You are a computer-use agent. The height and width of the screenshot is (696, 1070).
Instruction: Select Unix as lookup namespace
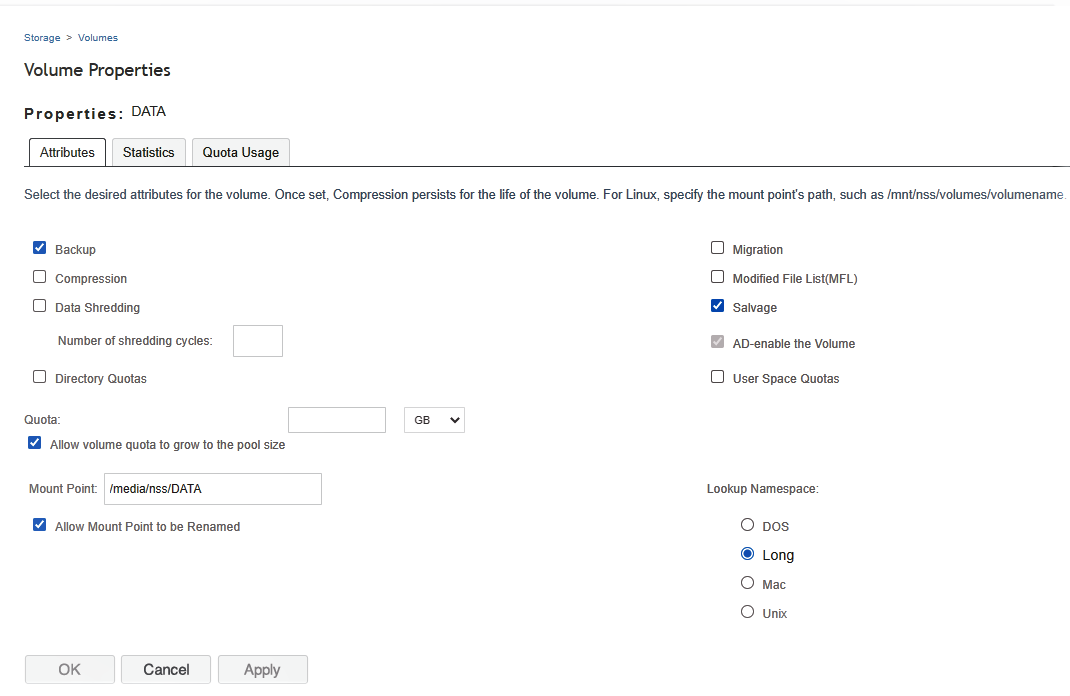click(x=747, y=611)
